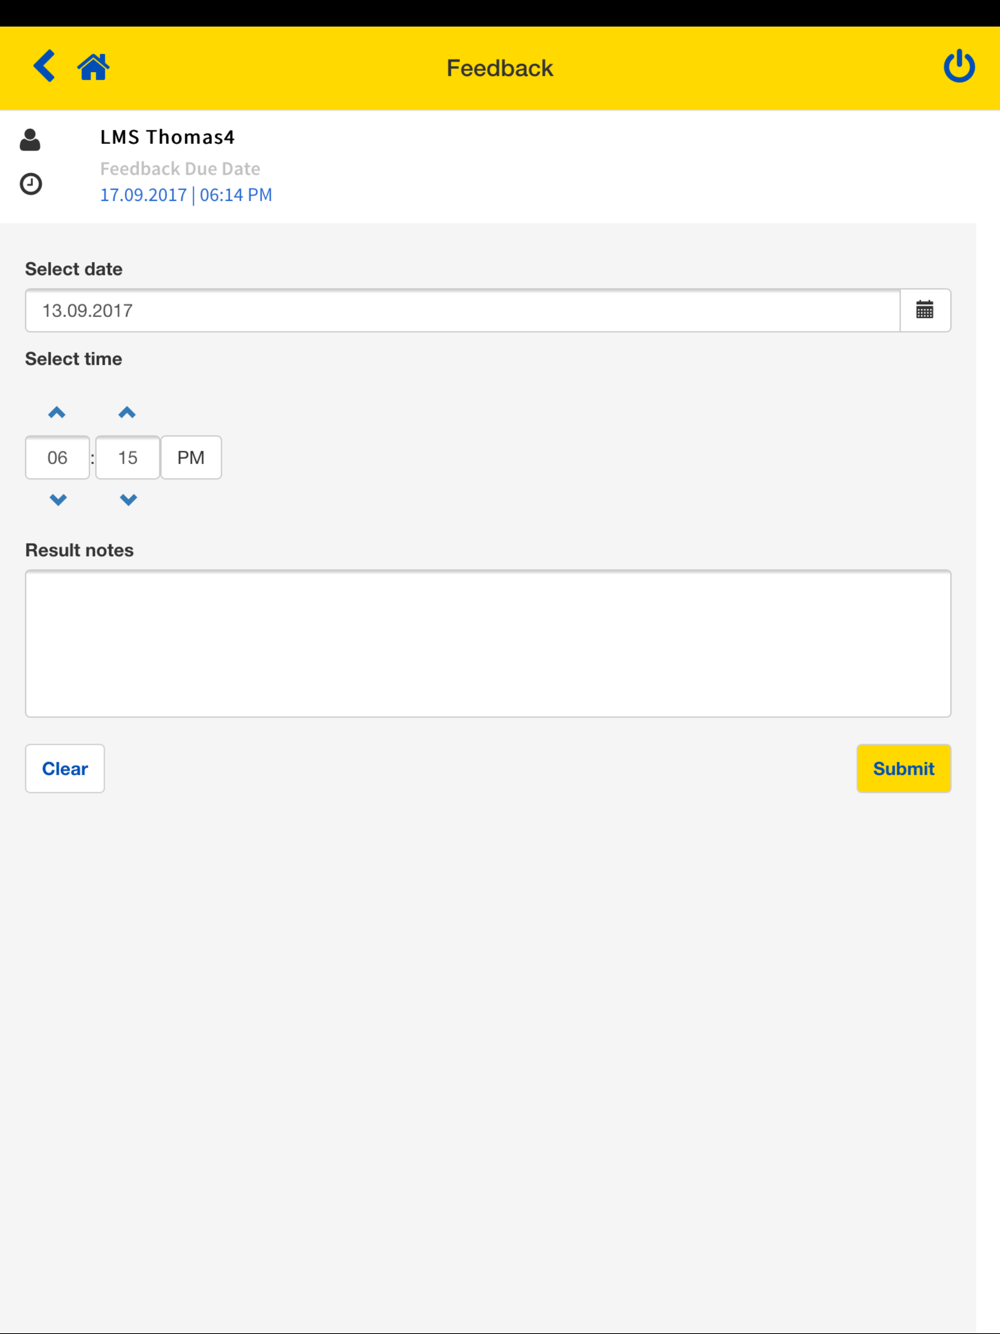1000x1334 pixels.
Task: Click the due date 17.09.2017 link
Action: pyautogui.click(x=143, y=195)
